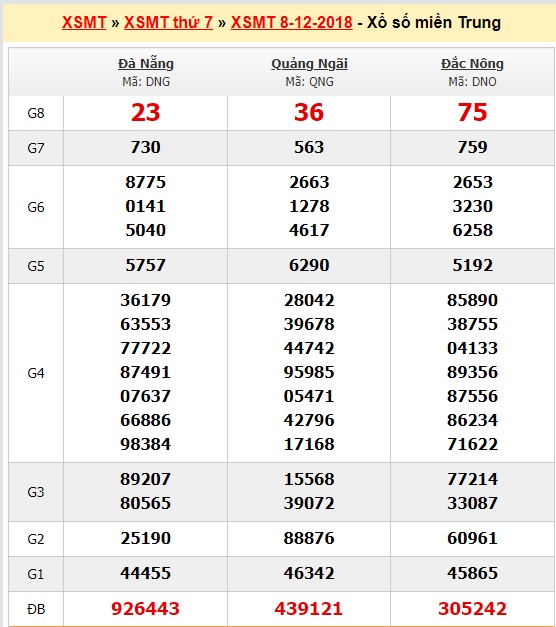Select Đà Nẵng G1 number 44455
556x627 pixels.
[x=146, y=573]
